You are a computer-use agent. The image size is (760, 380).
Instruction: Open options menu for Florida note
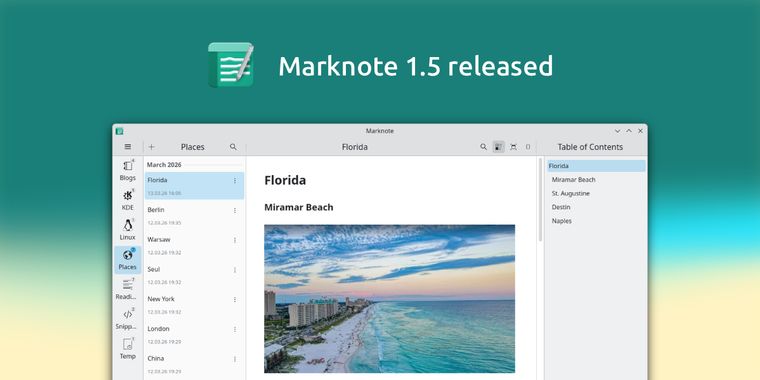(x=235, y=181)
